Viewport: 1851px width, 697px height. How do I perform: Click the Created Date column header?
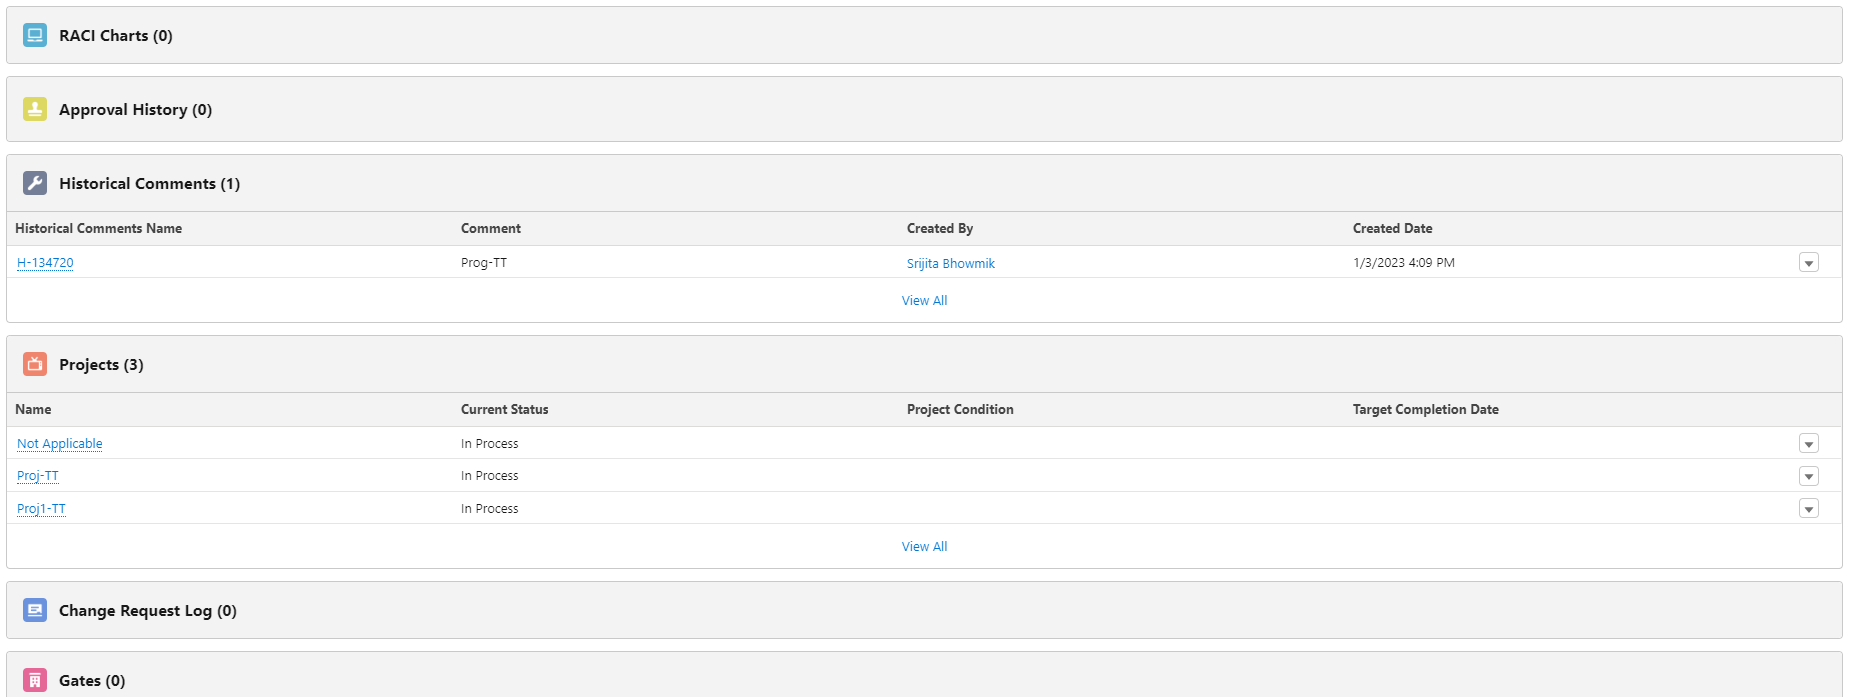[x=1392, y=228]
